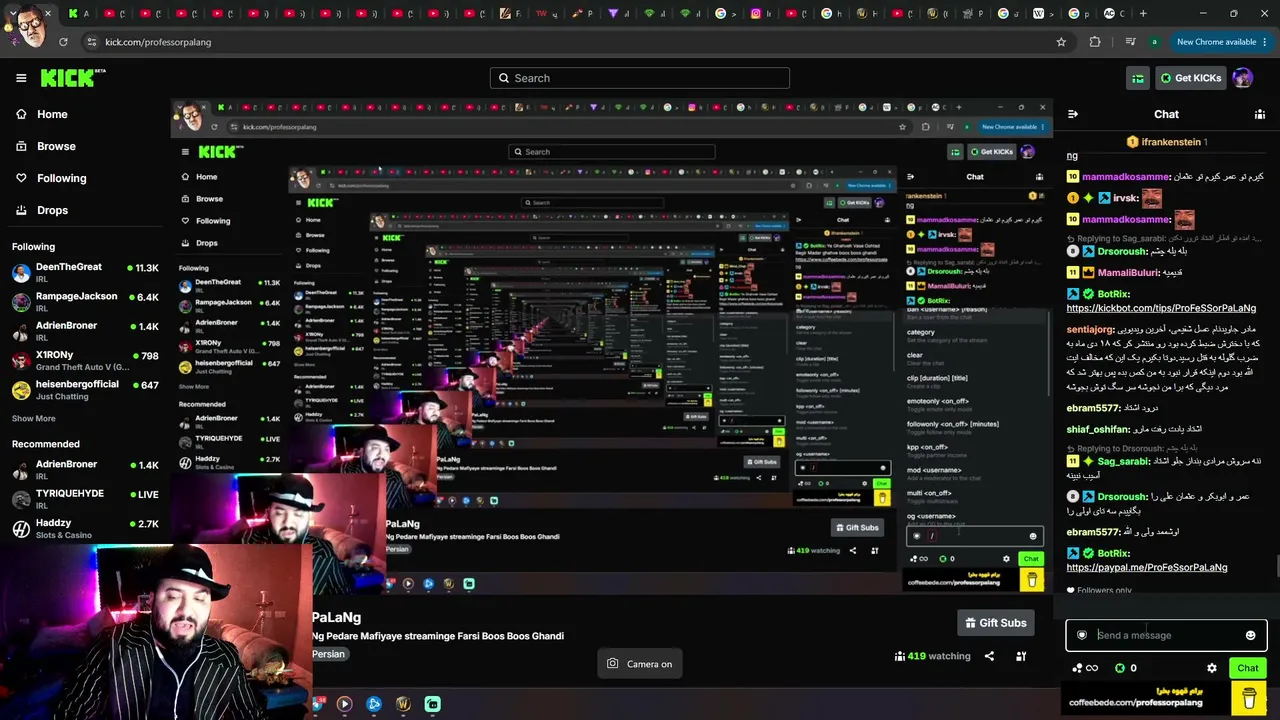Open the Chrome extensions puzzle icon
Viewport: 1280px width, 720px height.
click(x=1095, y=42)
